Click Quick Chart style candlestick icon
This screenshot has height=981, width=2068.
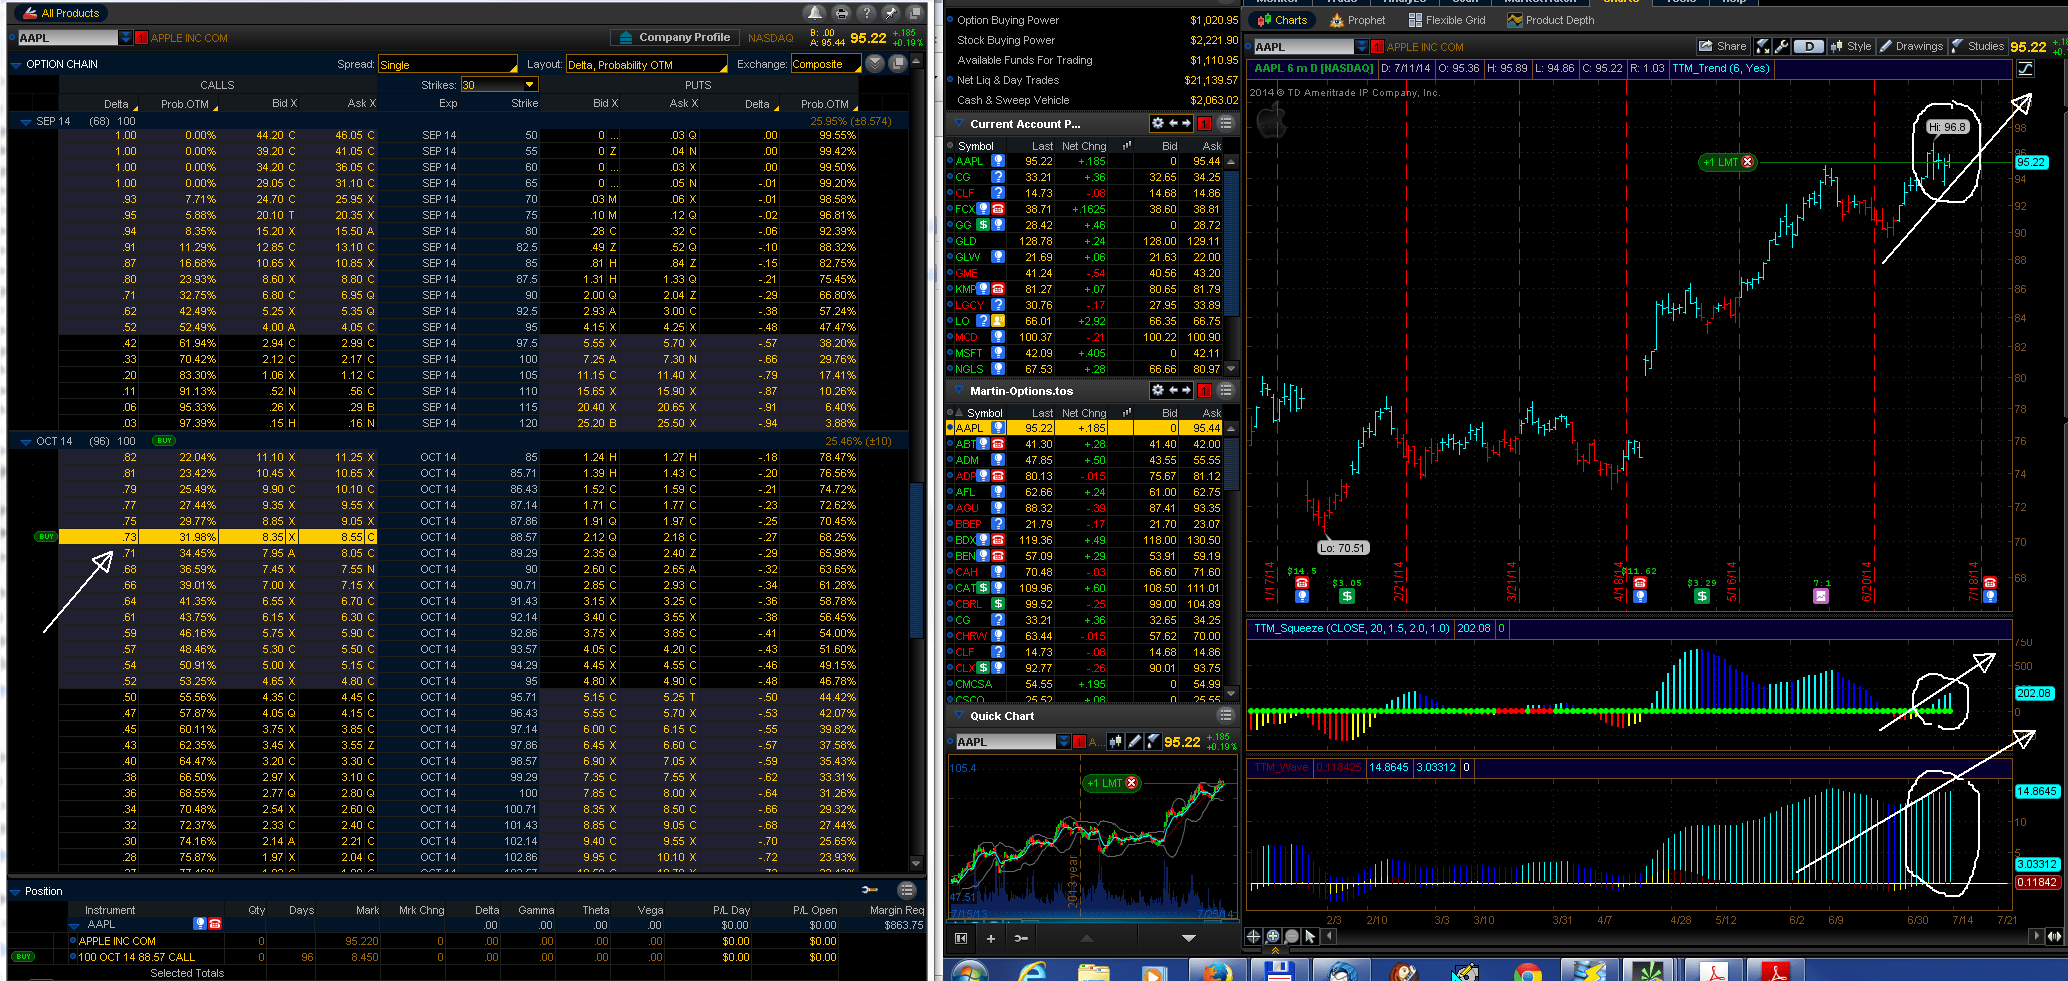click(1116, 741)
